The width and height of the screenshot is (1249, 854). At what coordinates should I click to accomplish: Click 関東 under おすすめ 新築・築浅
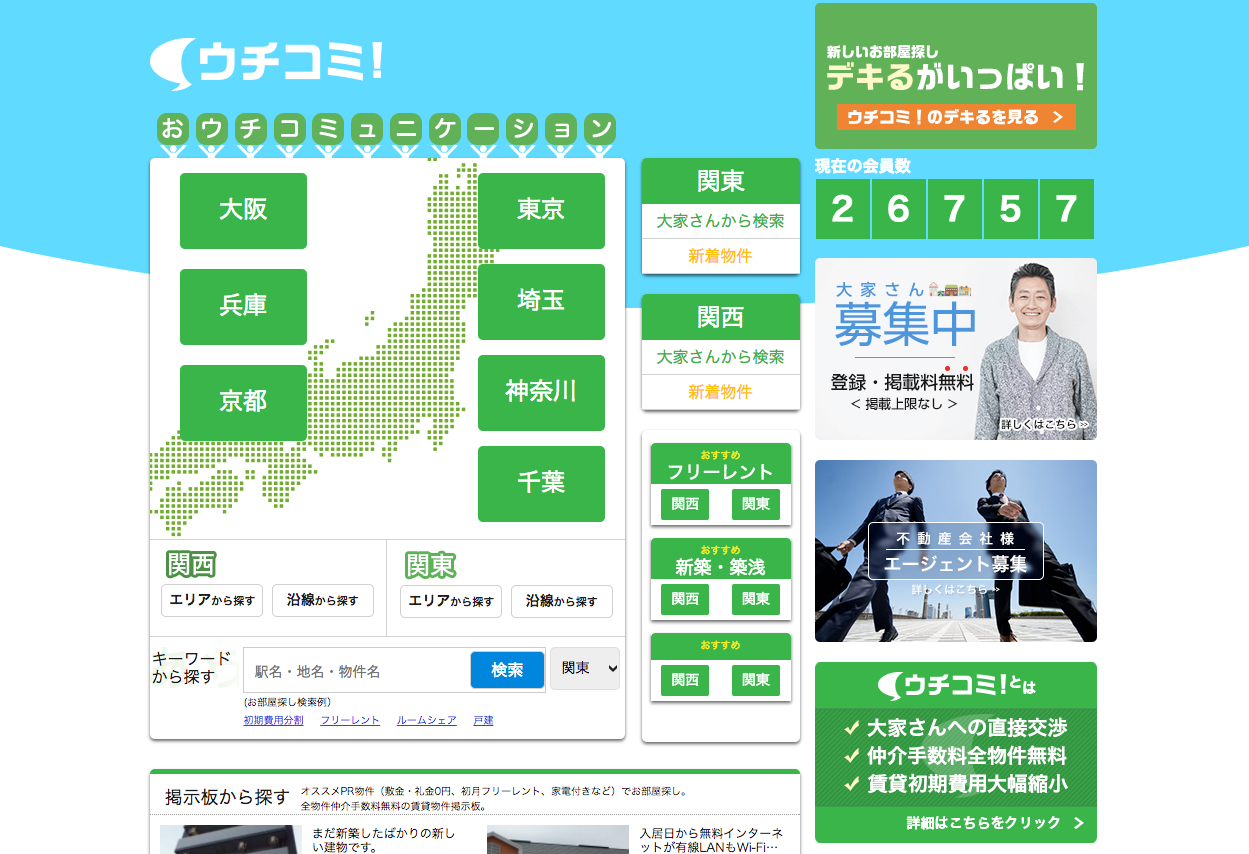tap(756, 599)
